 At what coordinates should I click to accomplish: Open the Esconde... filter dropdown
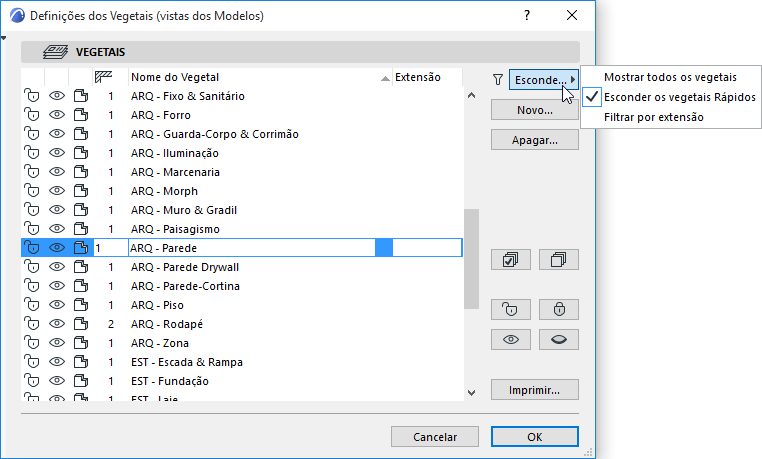coord(543,79)
